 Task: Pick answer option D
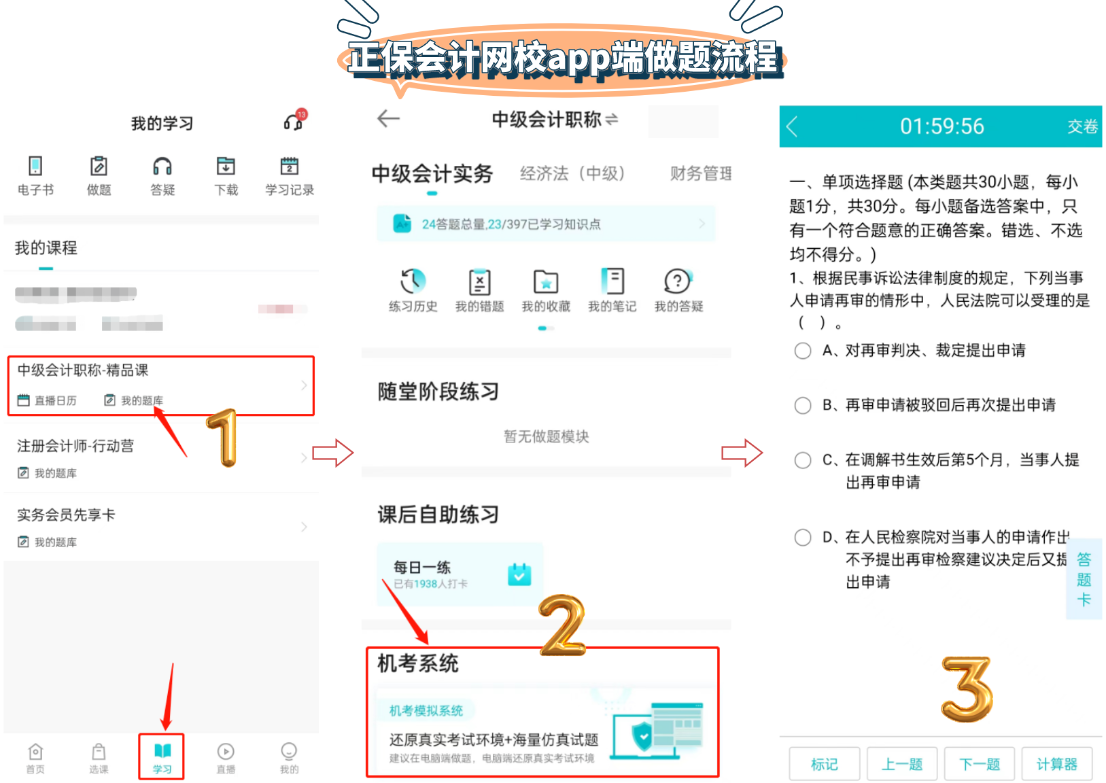tap(802, 537)
